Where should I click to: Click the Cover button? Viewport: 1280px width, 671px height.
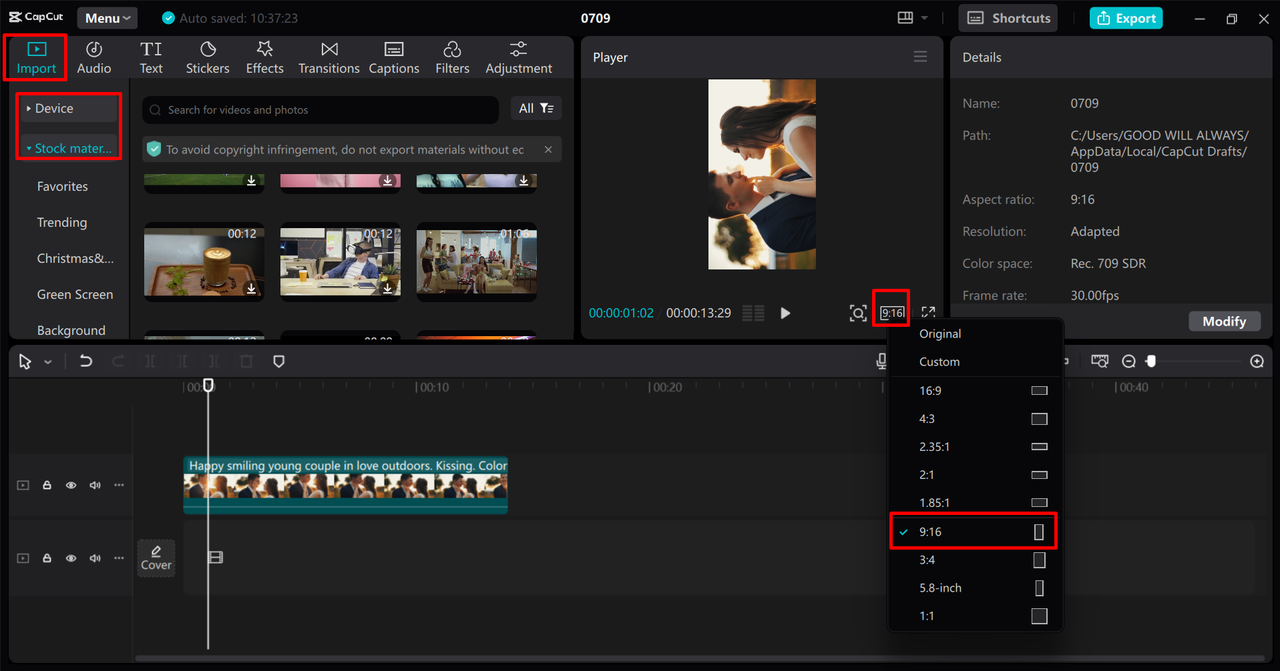coord(156,558)
